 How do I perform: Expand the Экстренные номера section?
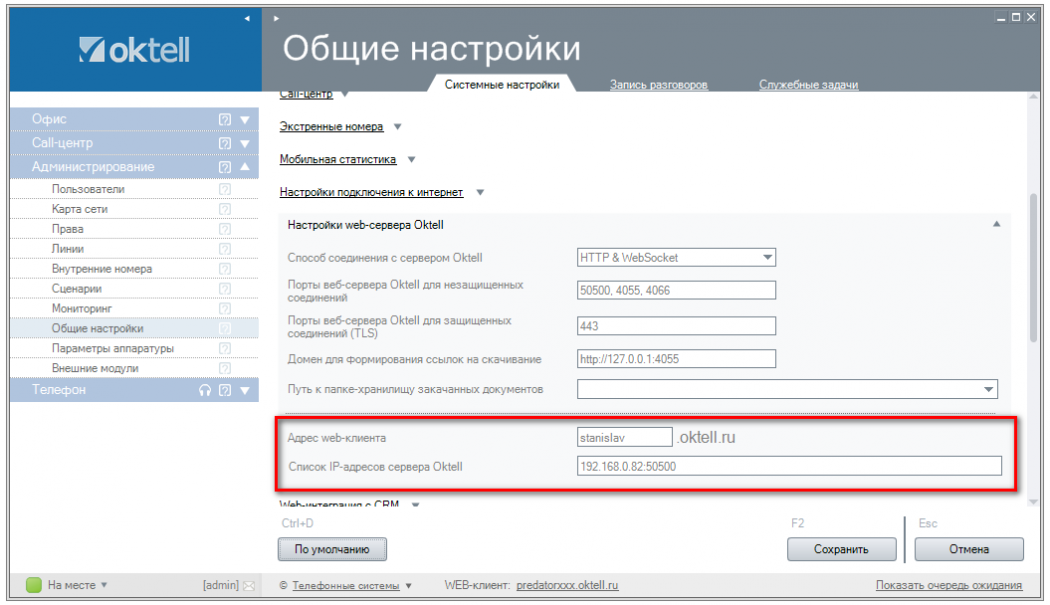pos(397,127)
